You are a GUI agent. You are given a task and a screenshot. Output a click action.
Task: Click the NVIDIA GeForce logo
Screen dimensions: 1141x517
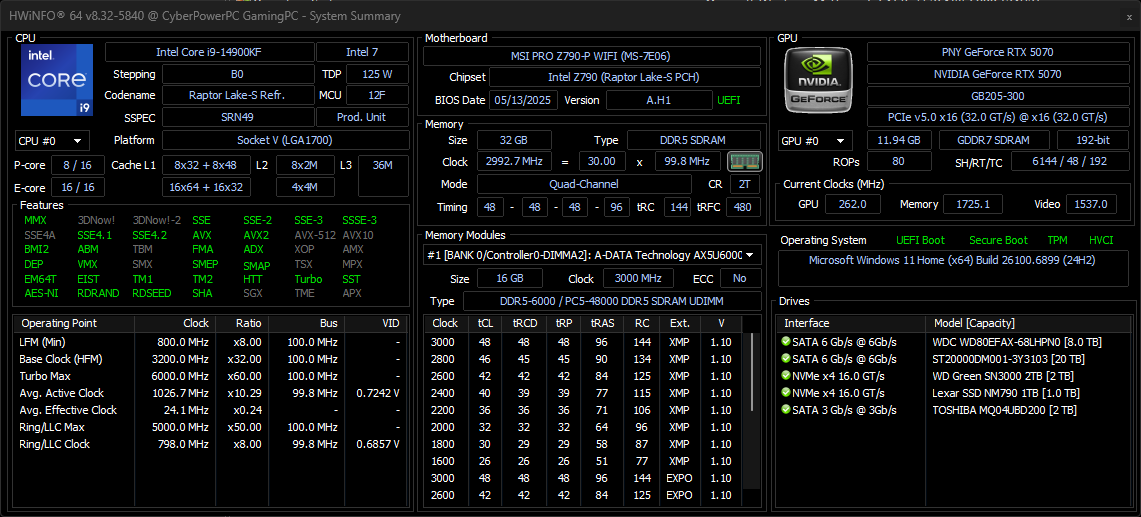point(816,81)
